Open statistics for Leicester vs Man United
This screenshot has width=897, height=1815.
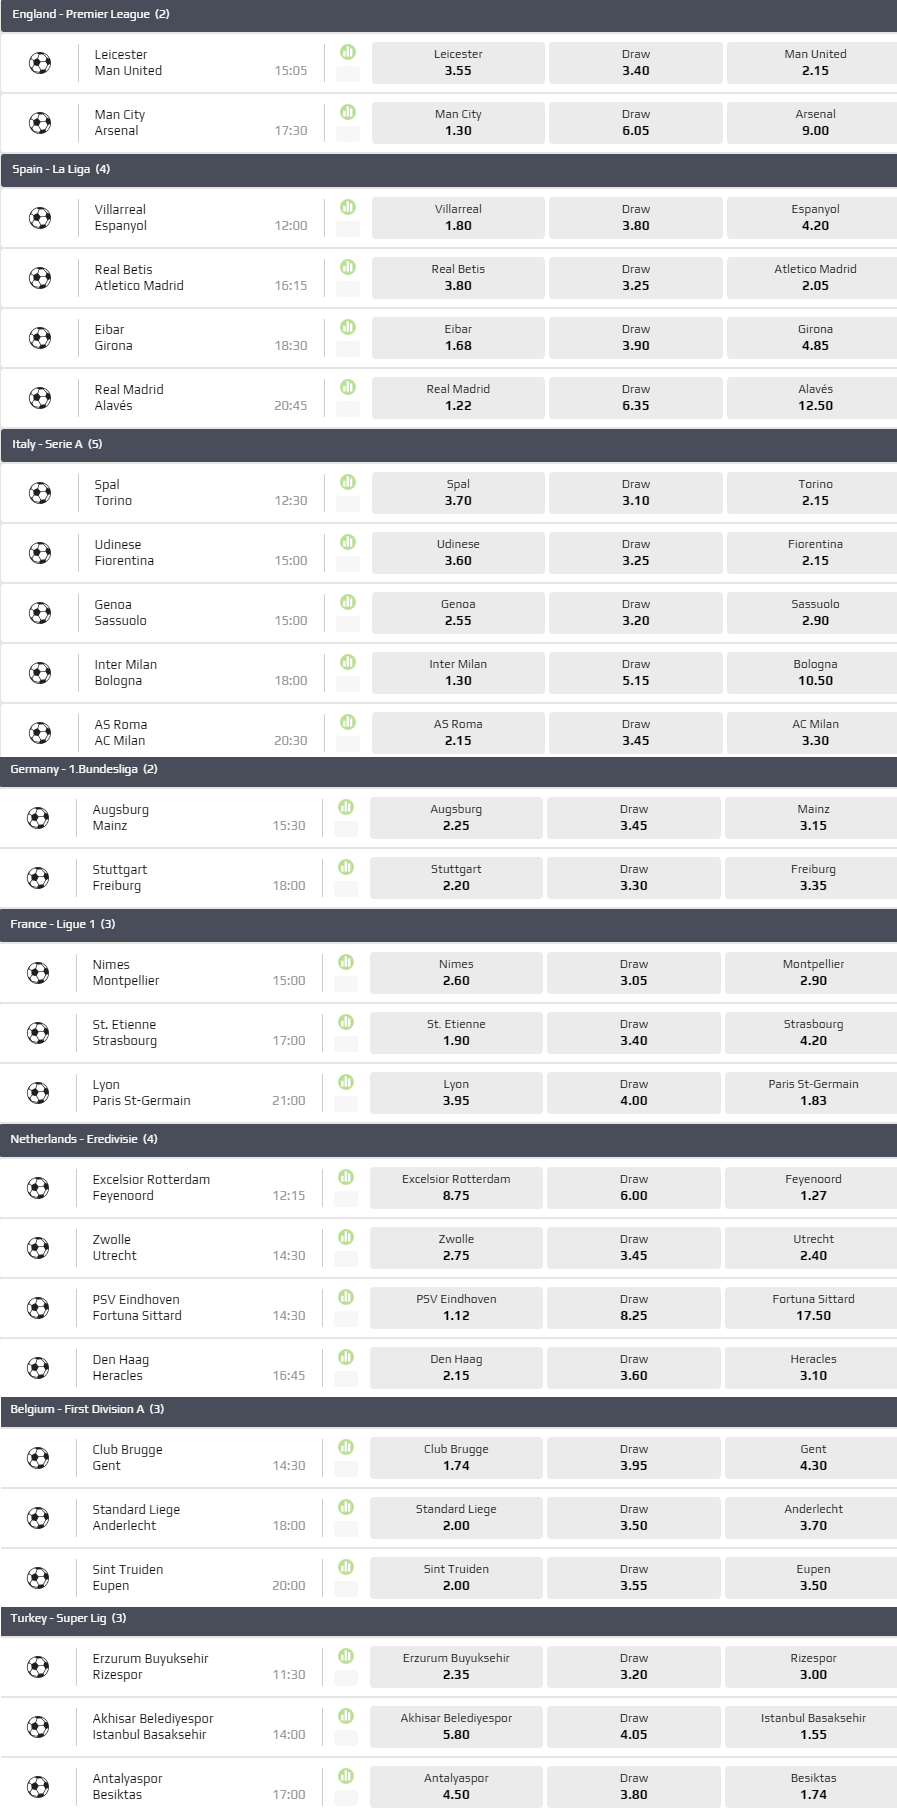tap(348, 52)
